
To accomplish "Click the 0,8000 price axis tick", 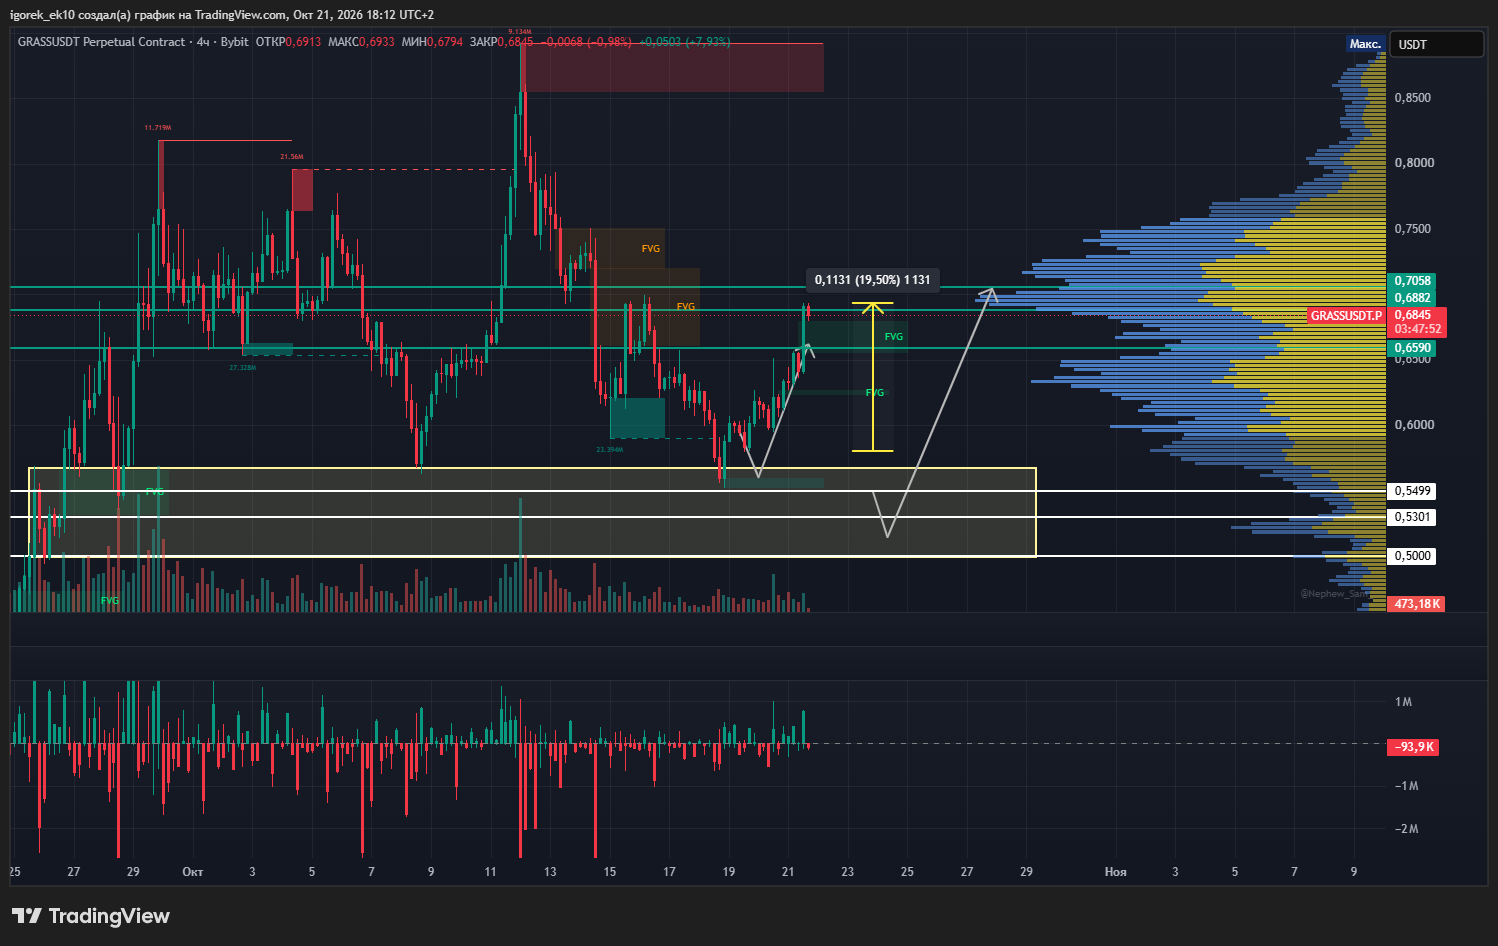I will (x=1412, y=163).
